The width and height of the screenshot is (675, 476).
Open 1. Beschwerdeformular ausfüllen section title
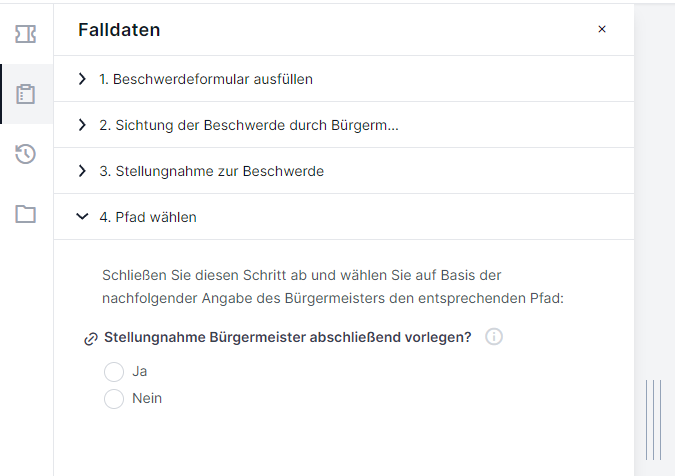tap(206, 79)
